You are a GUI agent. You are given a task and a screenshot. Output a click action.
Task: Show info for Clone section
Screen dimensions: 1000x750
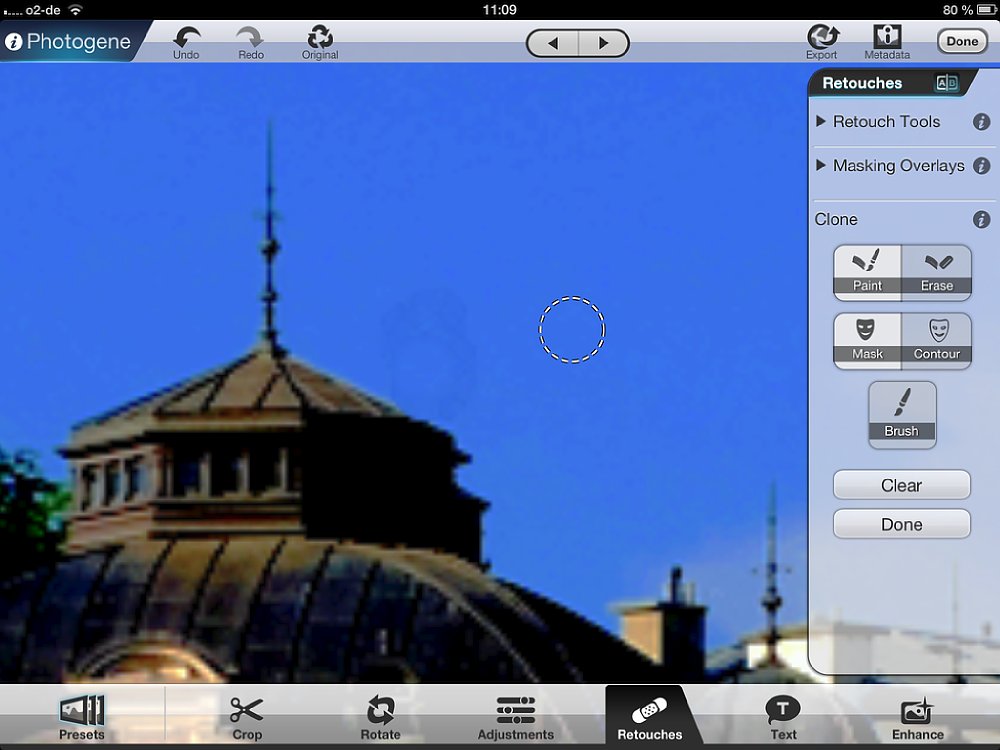click(x=982, y=220)
